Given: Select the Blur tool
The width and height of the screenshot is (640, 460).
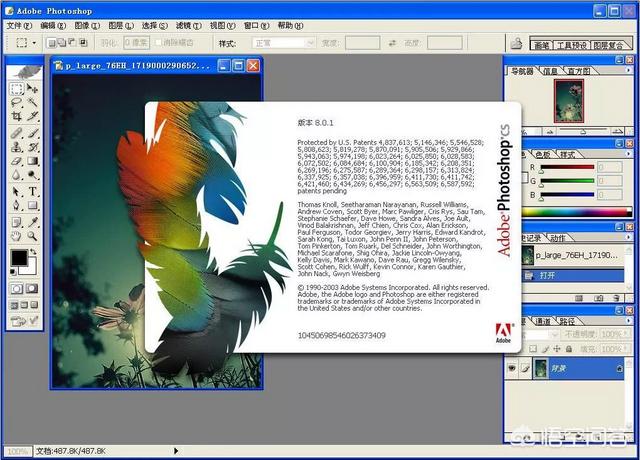Looking at the screenshot, I should tap(17, 175).
